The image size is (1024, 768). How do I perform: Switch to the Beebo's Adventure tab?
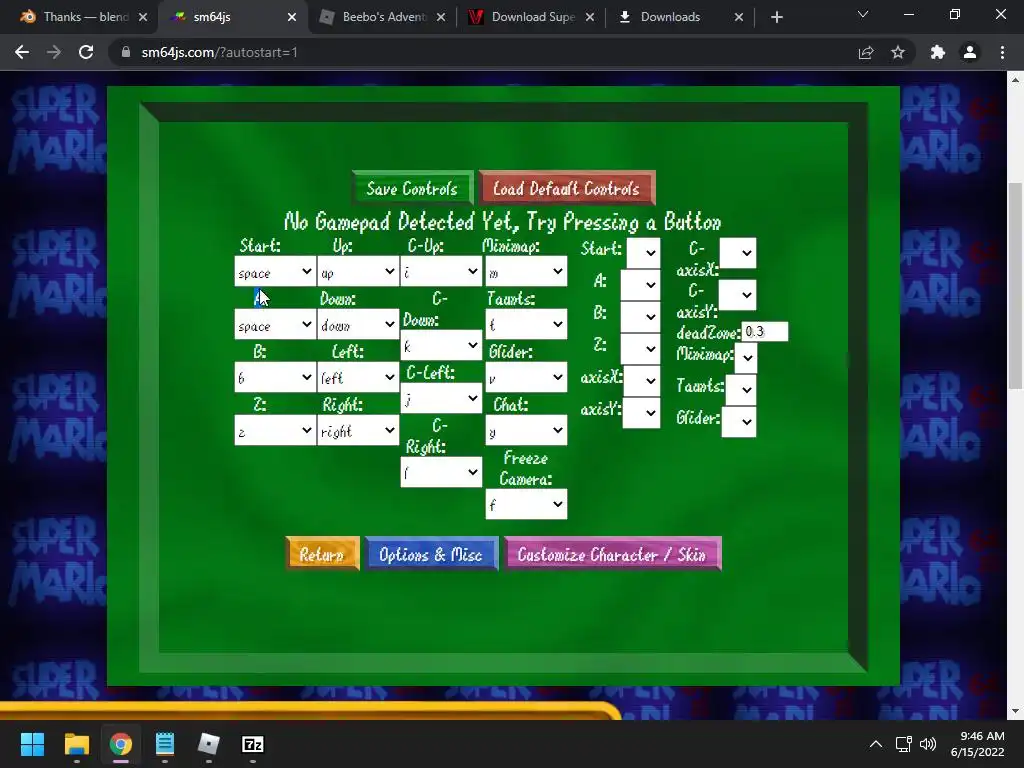(383, 17)
